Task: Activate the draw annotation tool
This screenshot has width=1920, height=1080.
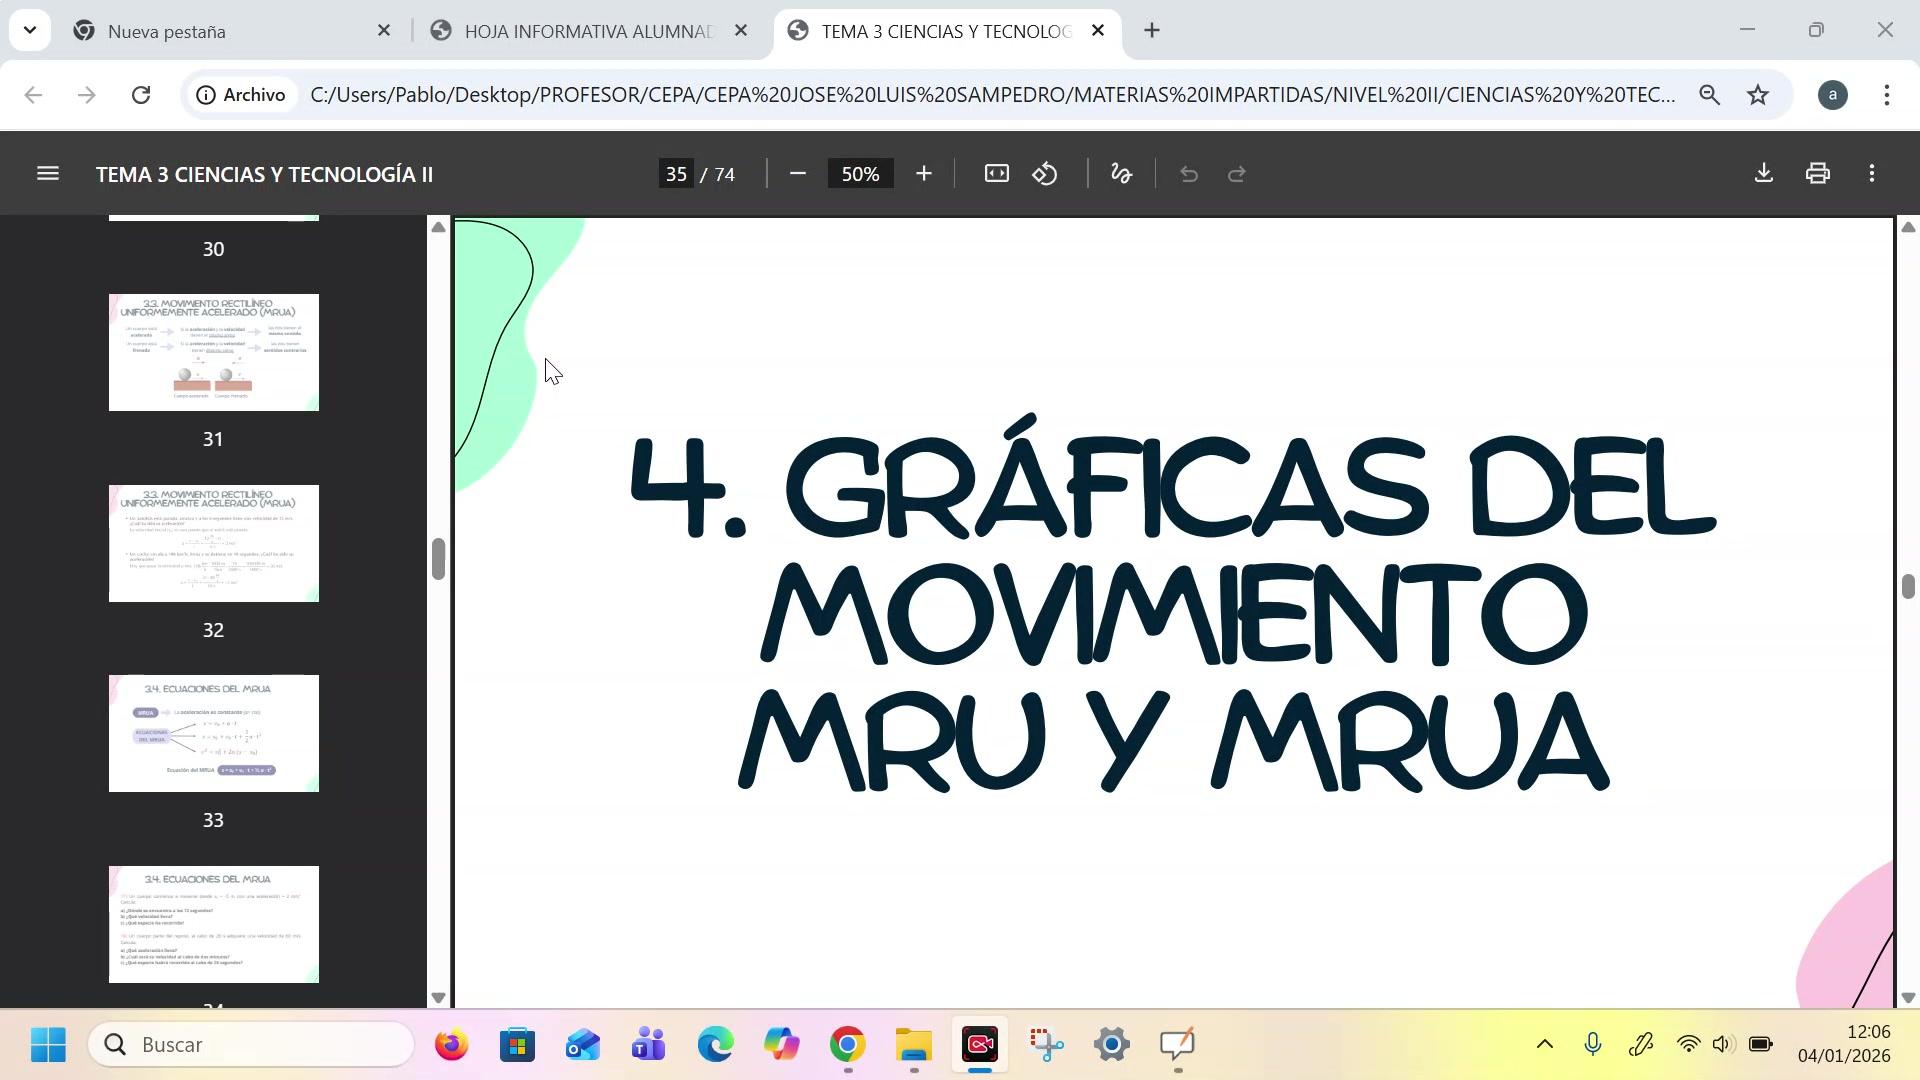Action: [1121, 174]
